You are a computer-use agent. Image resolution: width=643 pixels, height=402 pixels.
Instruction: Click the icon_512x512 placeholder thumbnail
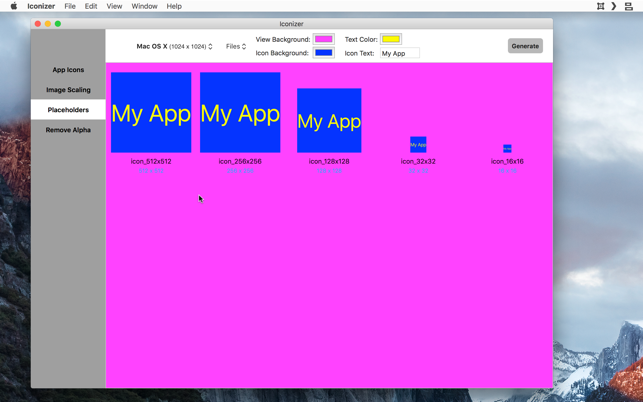pos(151,112)
